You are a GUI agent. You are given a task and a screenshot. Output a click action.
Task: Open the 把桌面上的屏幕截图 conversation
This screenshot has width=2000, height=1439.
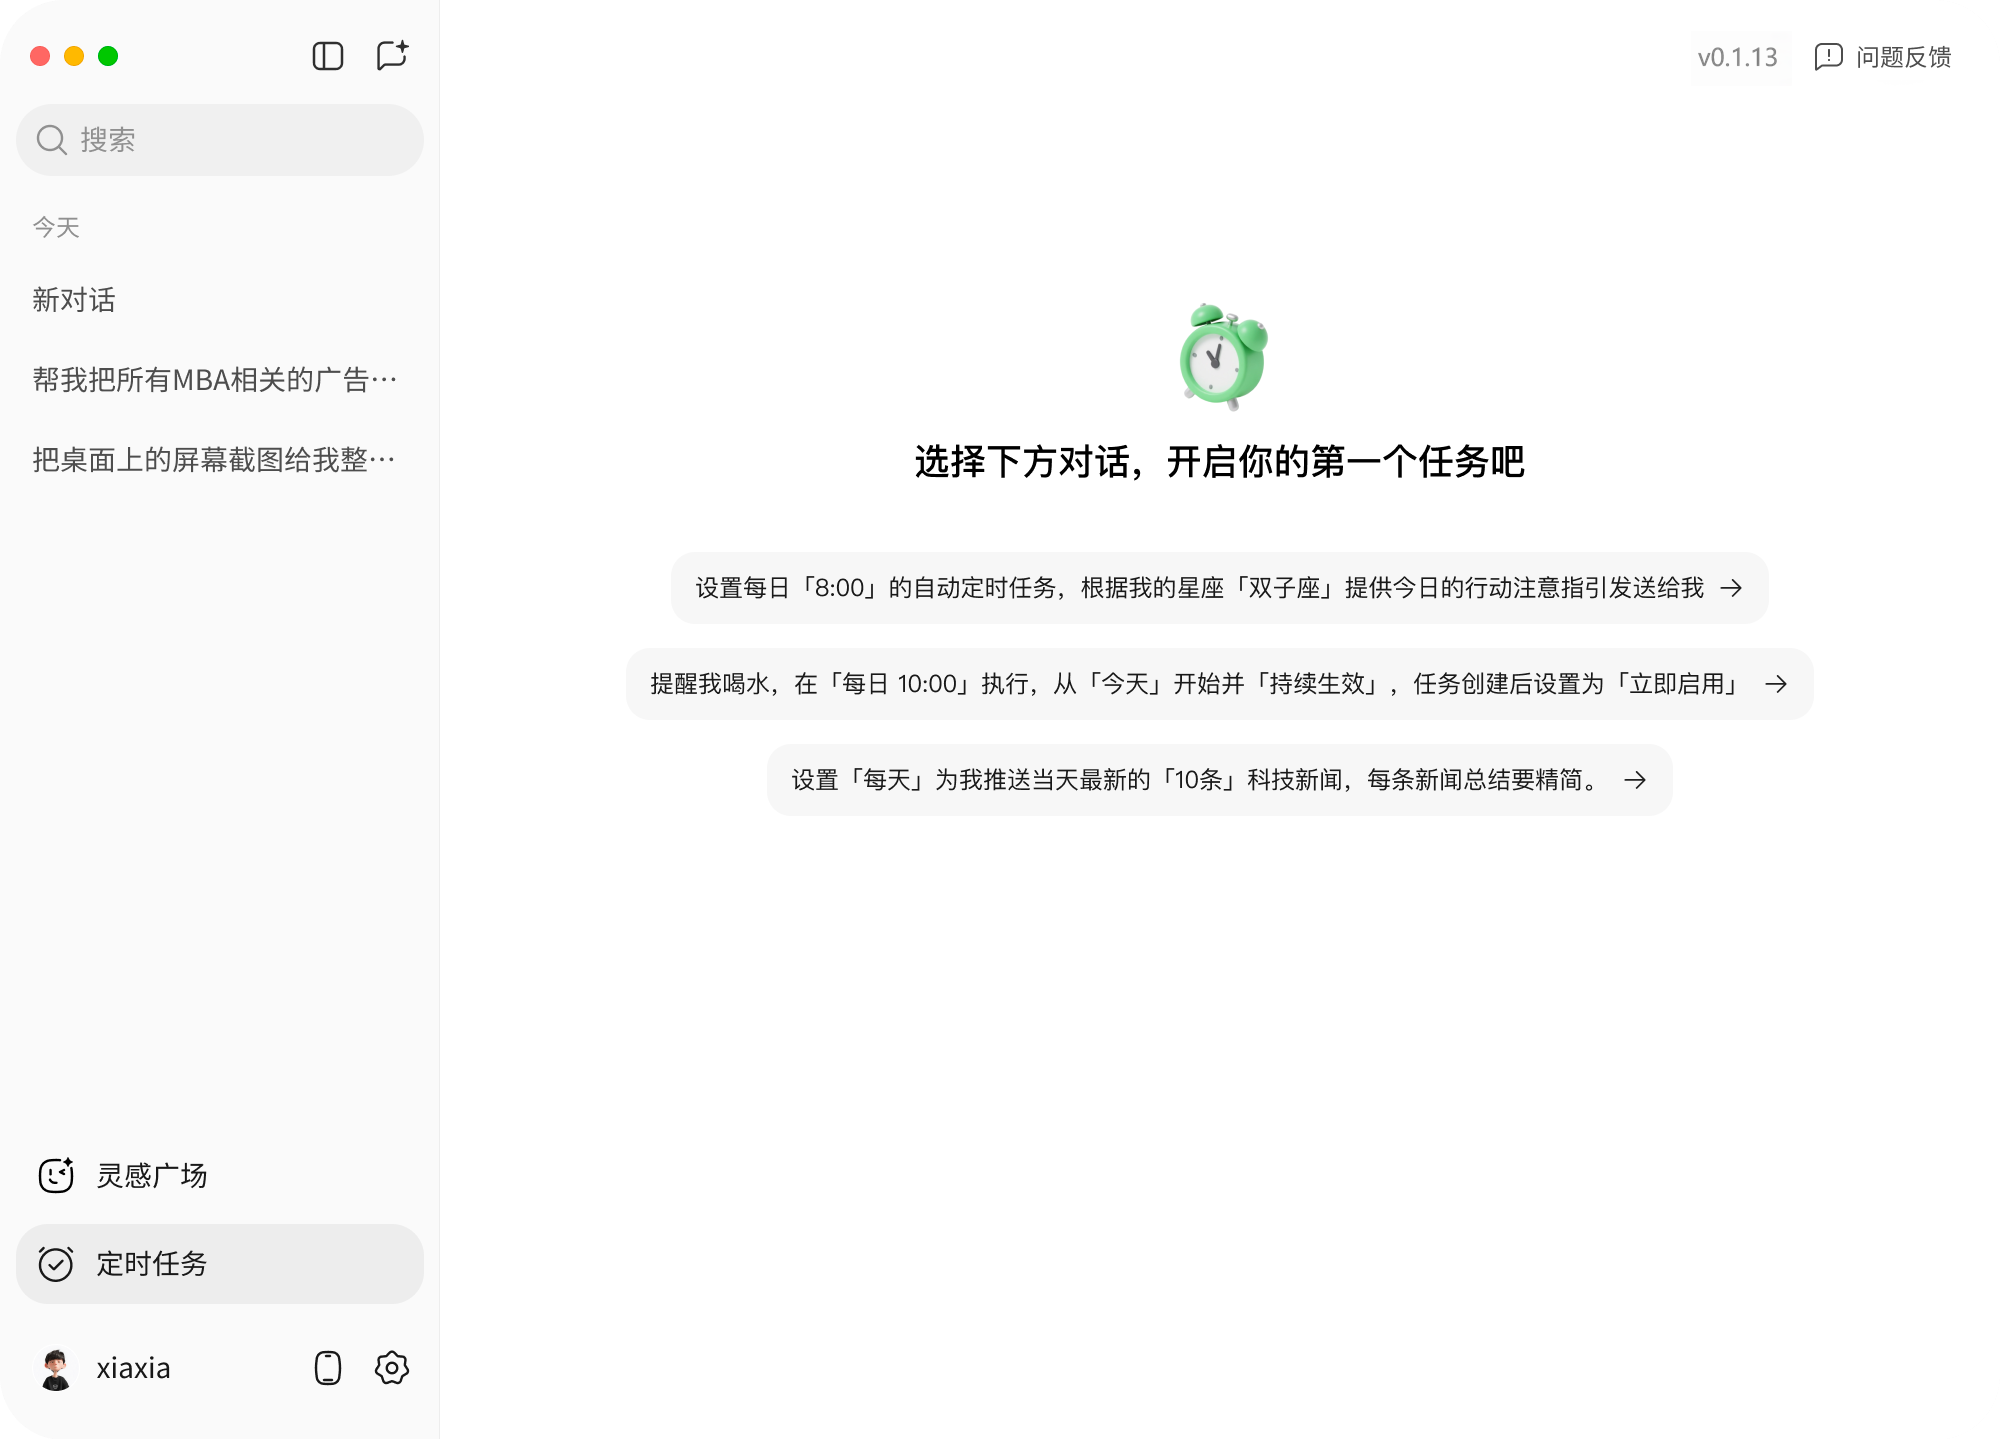pos(214,460)
